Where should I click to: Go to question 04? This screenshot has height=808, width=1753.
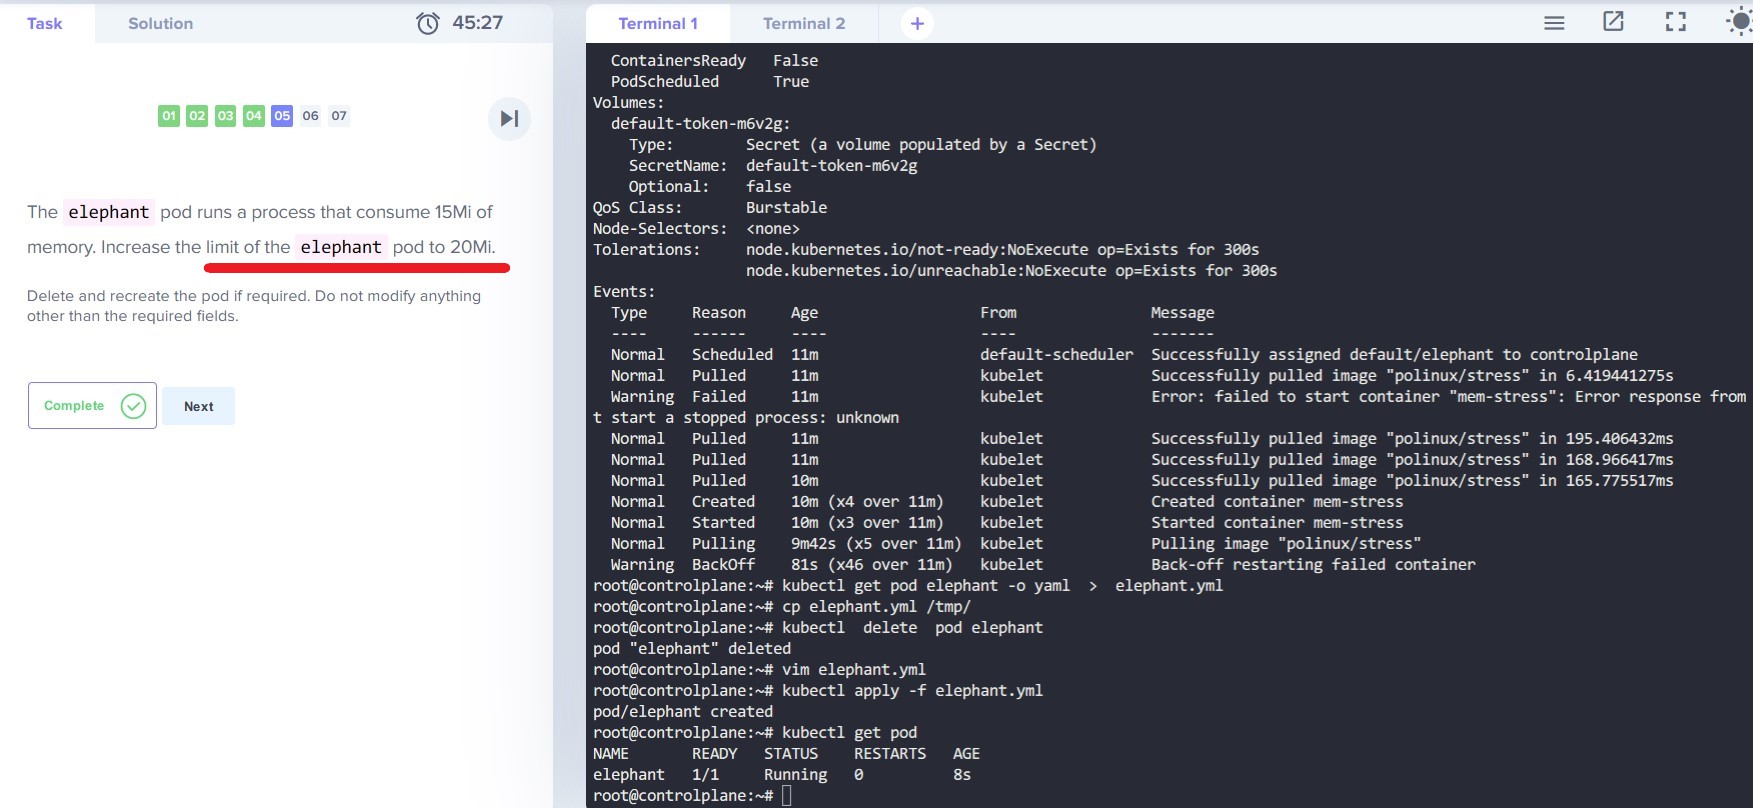coord(254,116)
